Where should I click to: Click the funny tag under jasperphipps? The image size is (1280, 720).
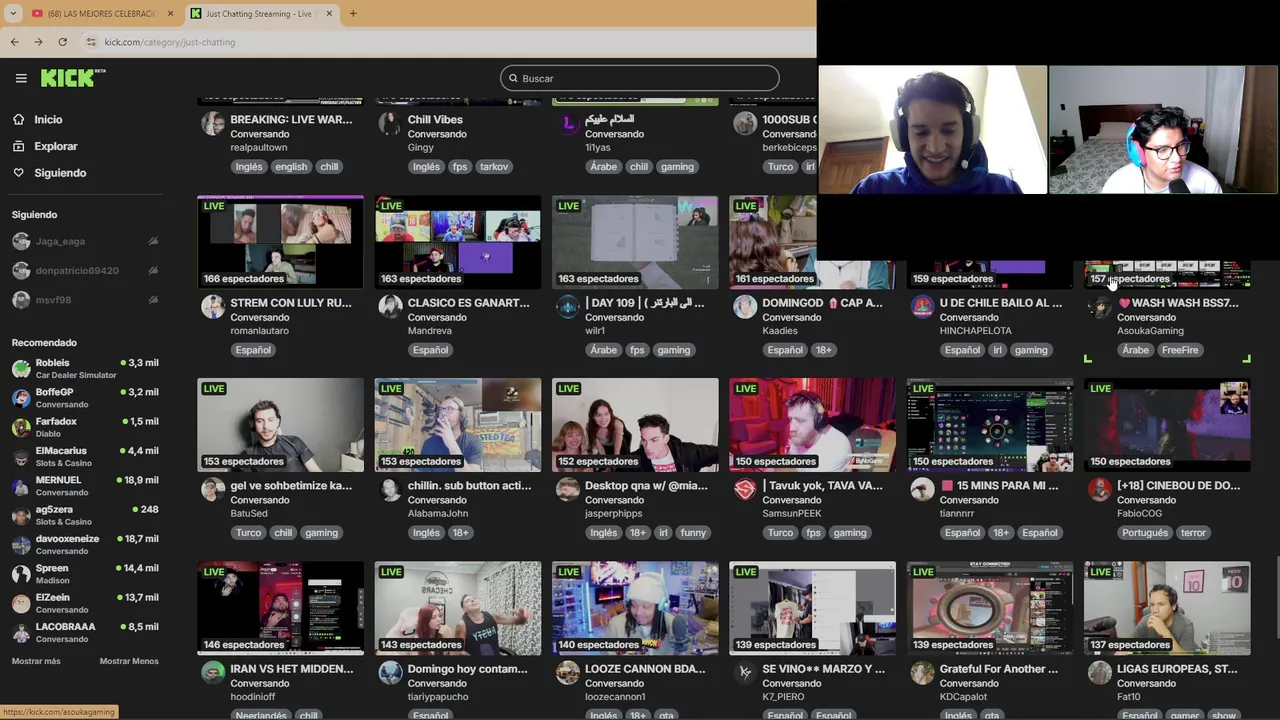[x=693, y=533]
